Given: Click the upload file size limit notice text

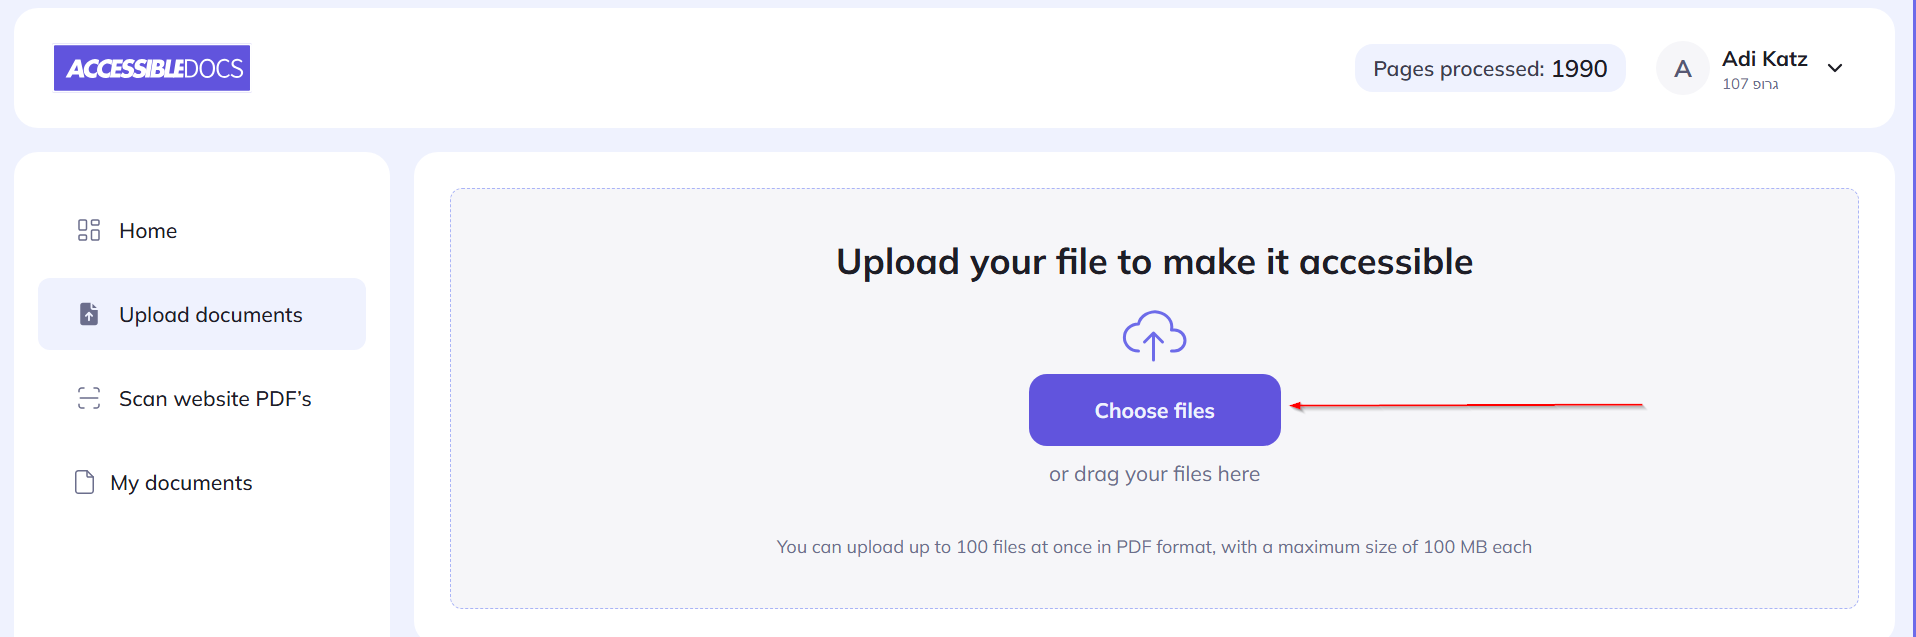Looking at the screenshot, I should (x=1153, y=546).
